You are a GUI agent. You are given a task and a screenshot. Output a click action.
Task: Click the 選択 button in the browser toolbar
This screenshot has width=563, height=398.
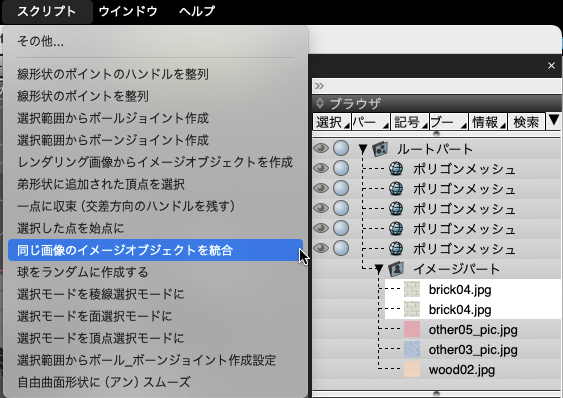[332, 122]
